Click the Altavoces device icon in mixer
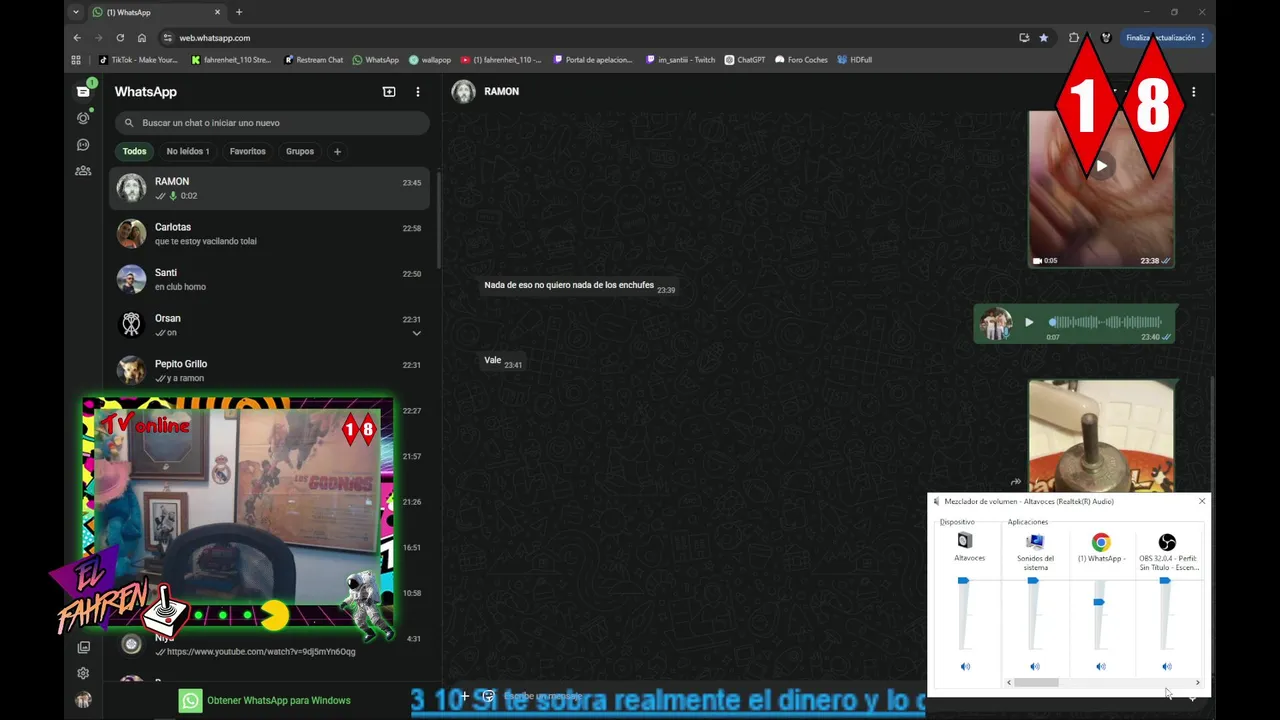The image size is (1280, 720). tap(965, 541)
